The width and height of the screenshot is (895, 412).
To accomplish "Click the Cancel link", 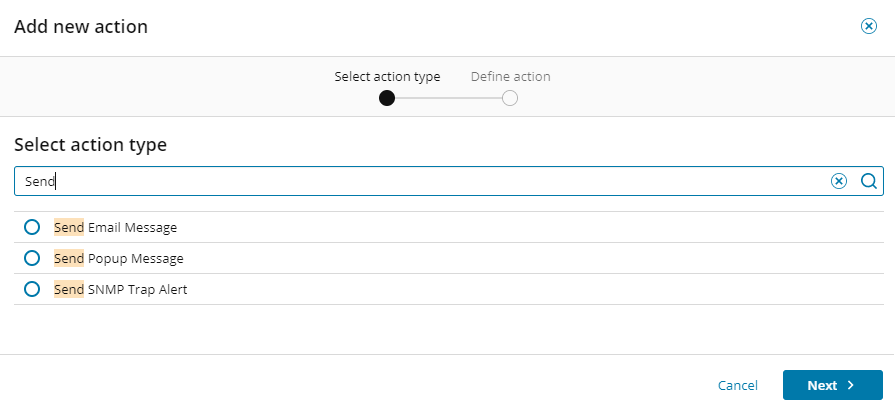I will [738, 385].
